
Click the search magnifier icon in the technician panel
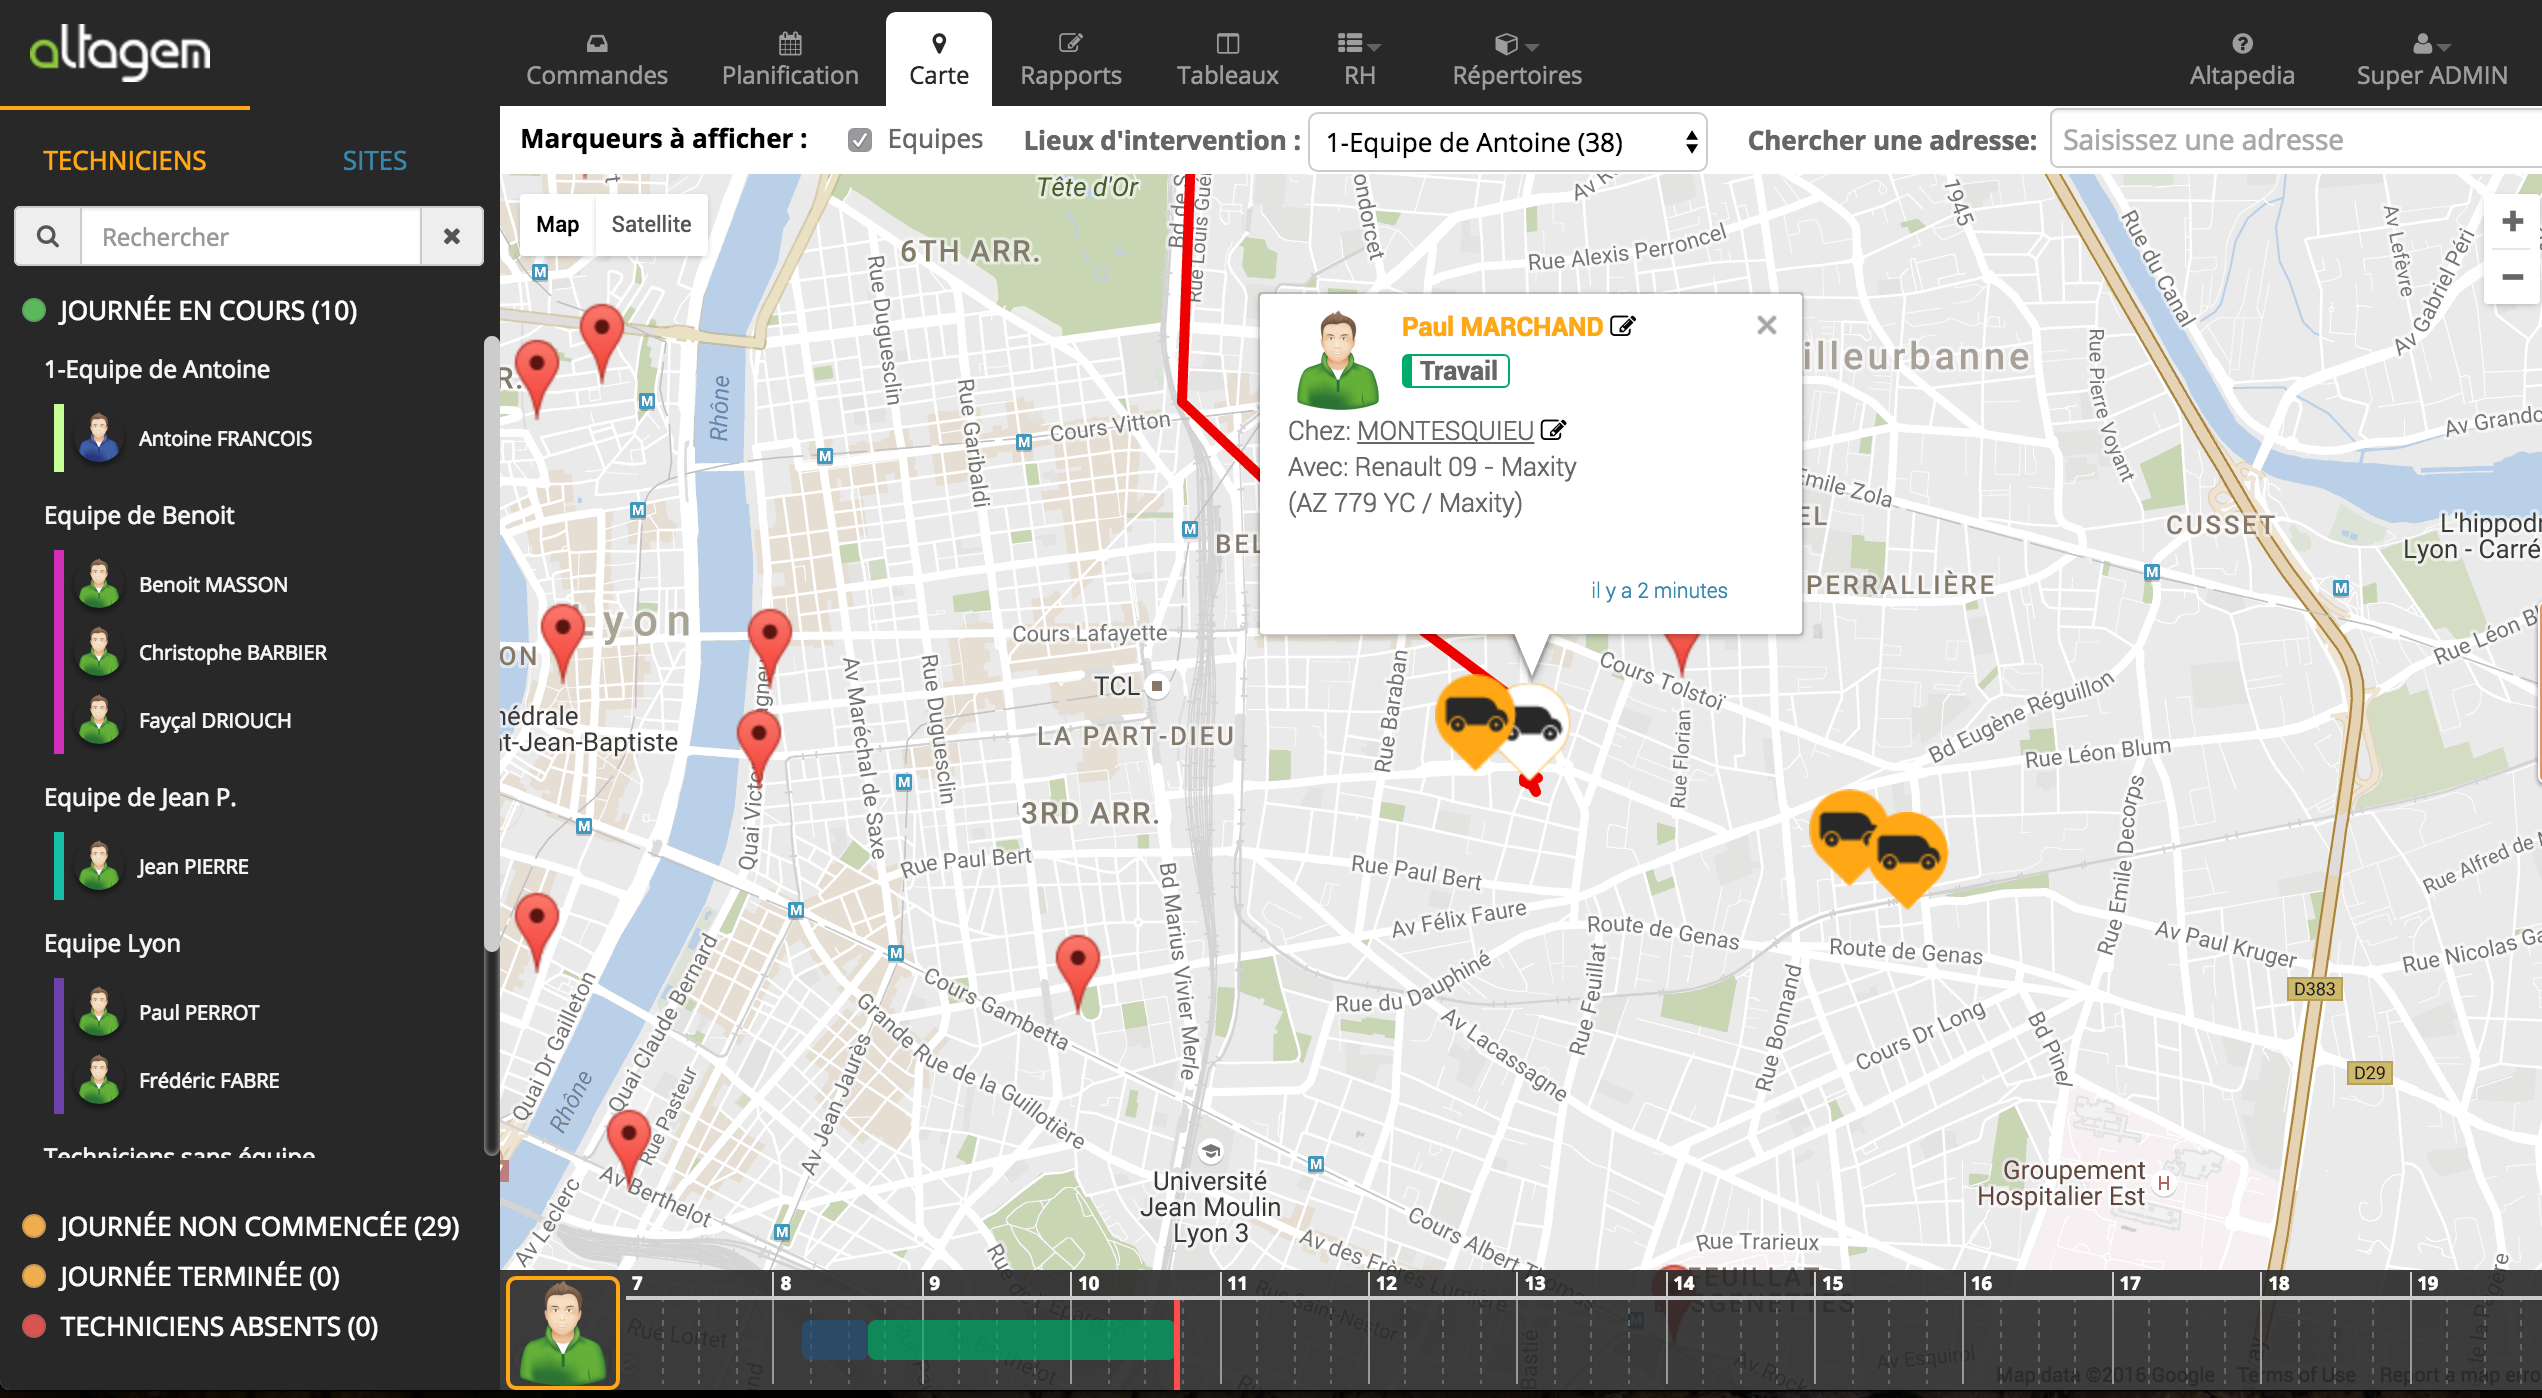tap(48, 237)
